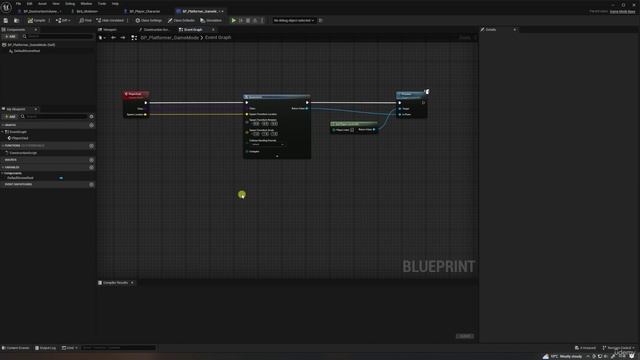
Task: Expand the Variables section
Action: coord(3,167)
